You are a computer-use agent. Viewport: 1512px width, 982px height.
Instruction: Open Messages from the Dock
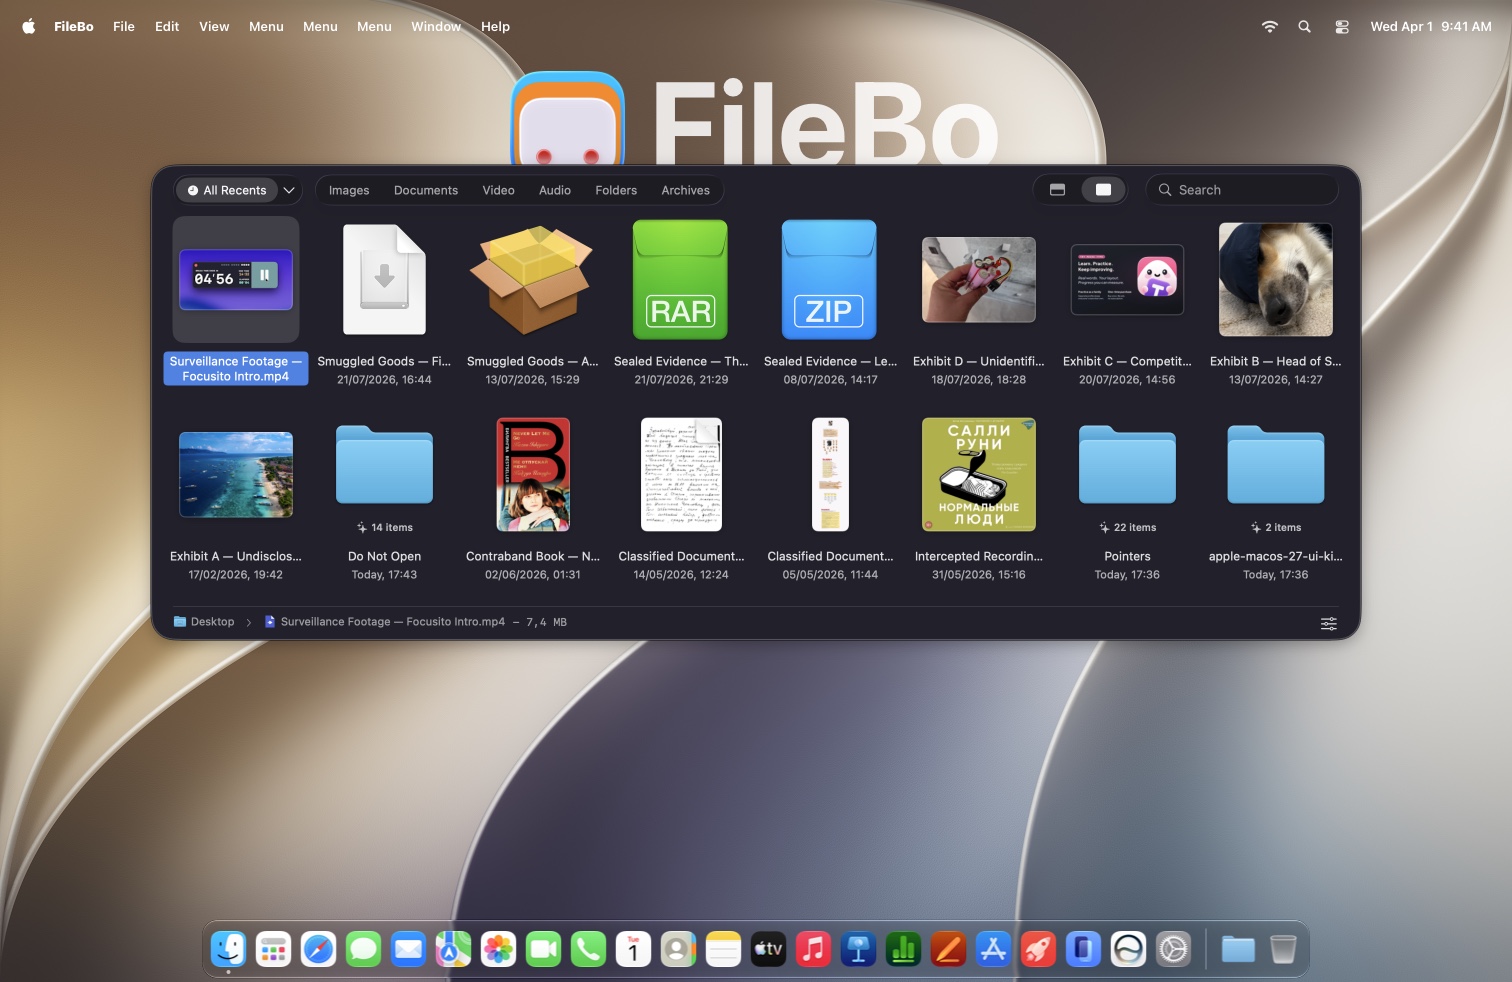(363, 949)
